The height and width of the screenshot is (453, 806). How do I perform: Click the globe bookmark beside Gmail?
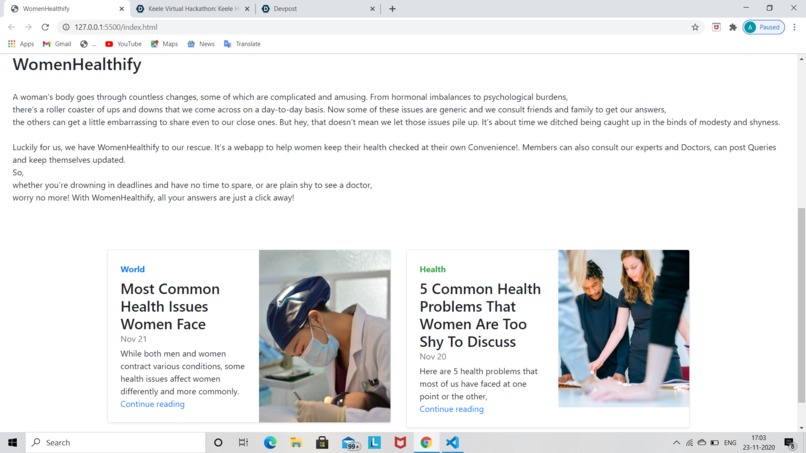(87, 44)
